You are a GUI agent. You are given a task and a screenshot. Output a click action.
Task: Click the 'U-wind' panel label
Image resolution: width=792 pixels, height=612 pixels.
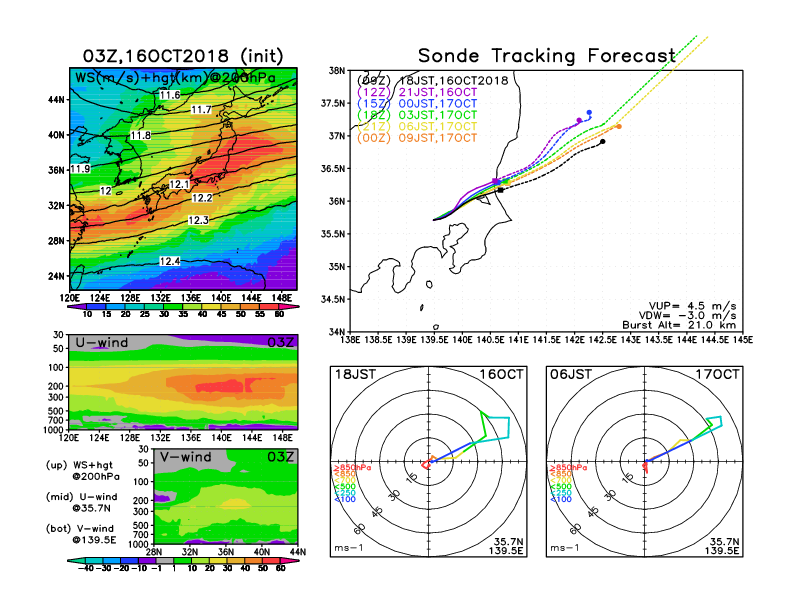click(102, 343)
